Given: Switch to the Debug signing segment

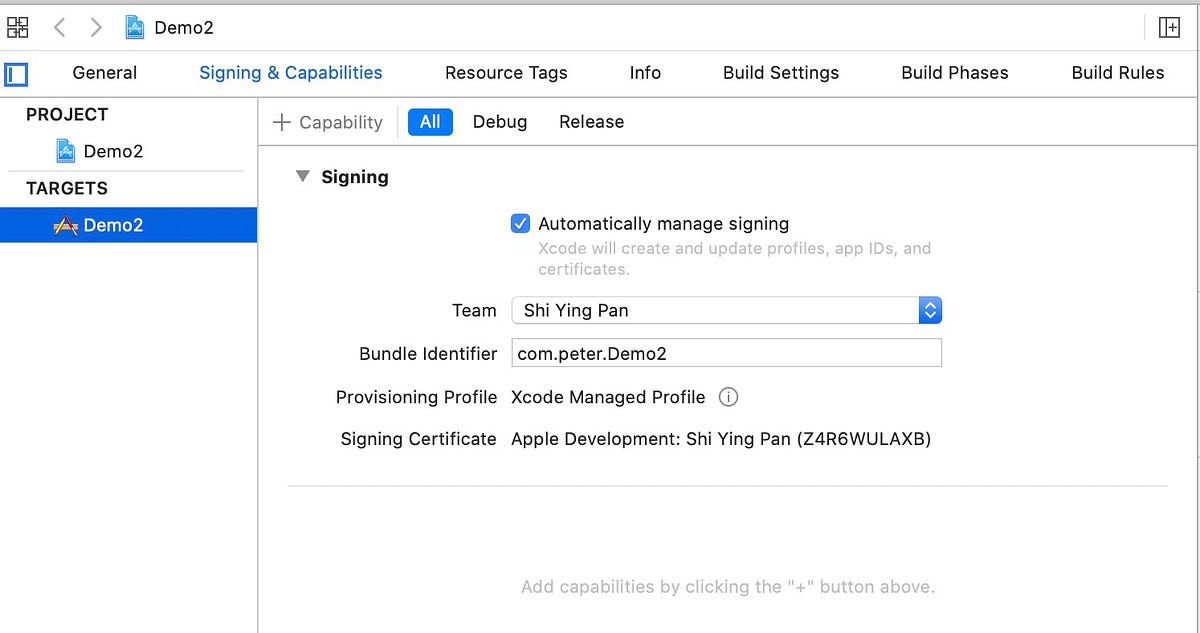Looking at the screenshot, I should tap(499, 121).
